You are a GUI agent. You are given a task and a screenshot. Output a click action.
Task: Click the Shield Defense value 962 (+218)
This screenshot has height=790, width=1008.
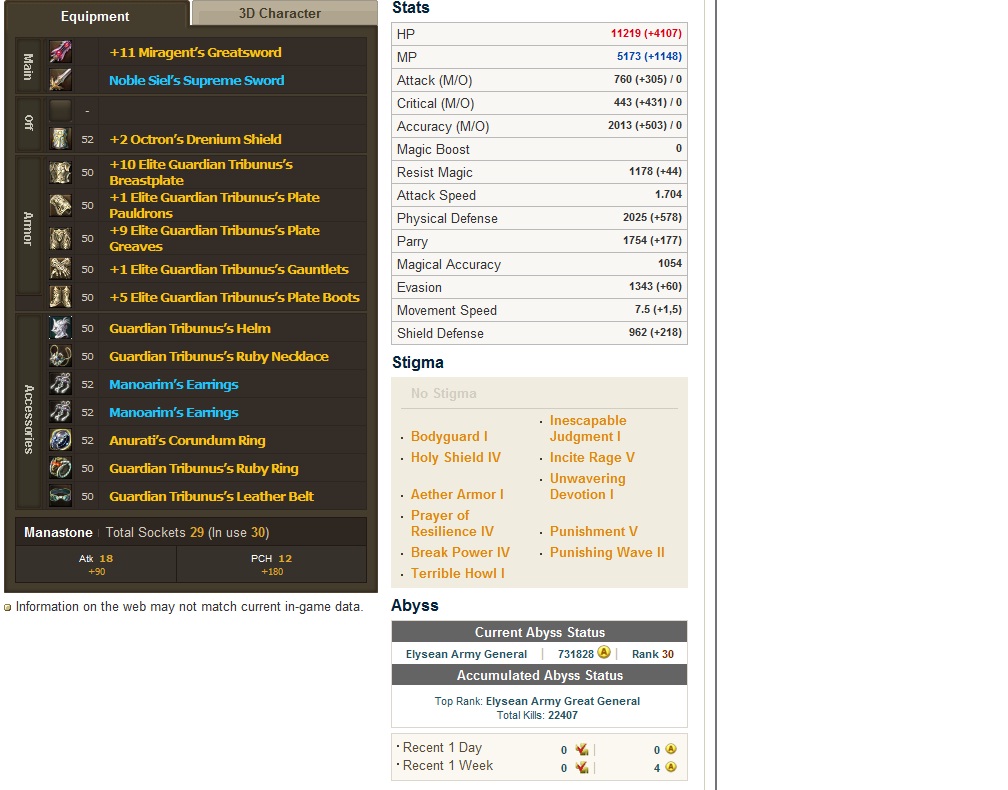655,333
